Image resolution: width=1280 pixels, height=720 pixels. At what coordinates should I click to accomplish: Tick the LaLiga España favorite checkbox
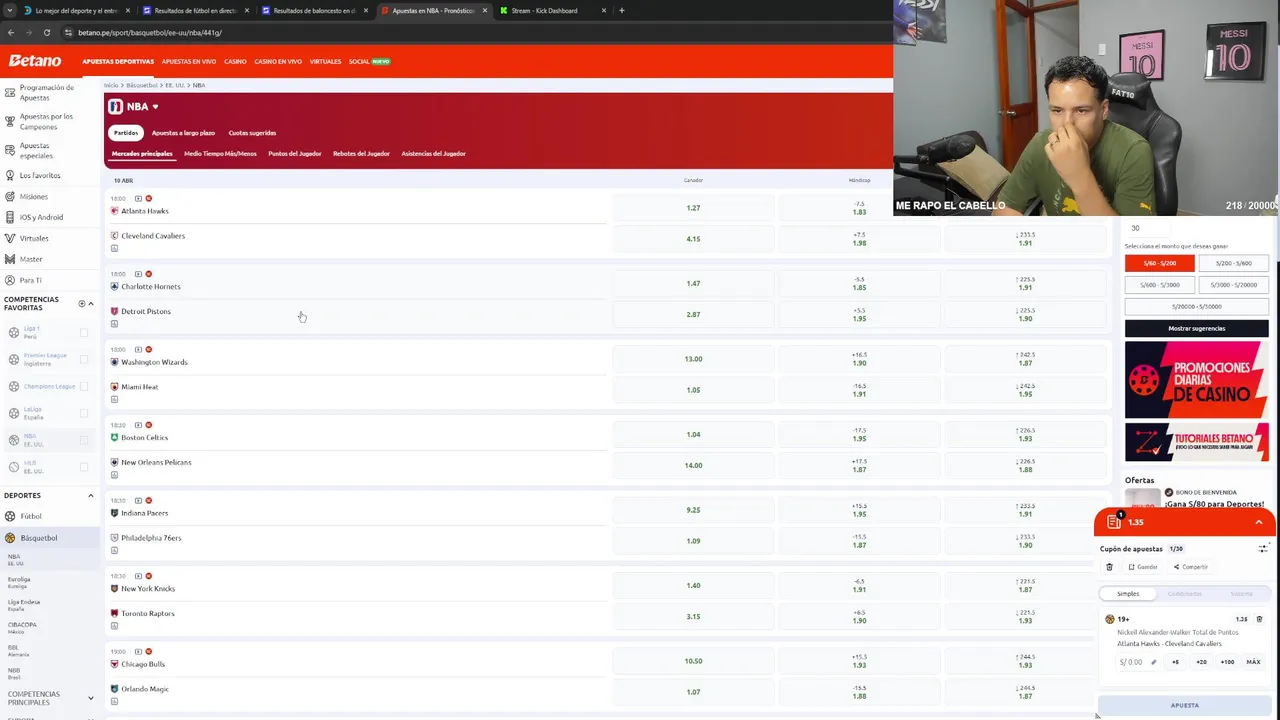point(83,413)
